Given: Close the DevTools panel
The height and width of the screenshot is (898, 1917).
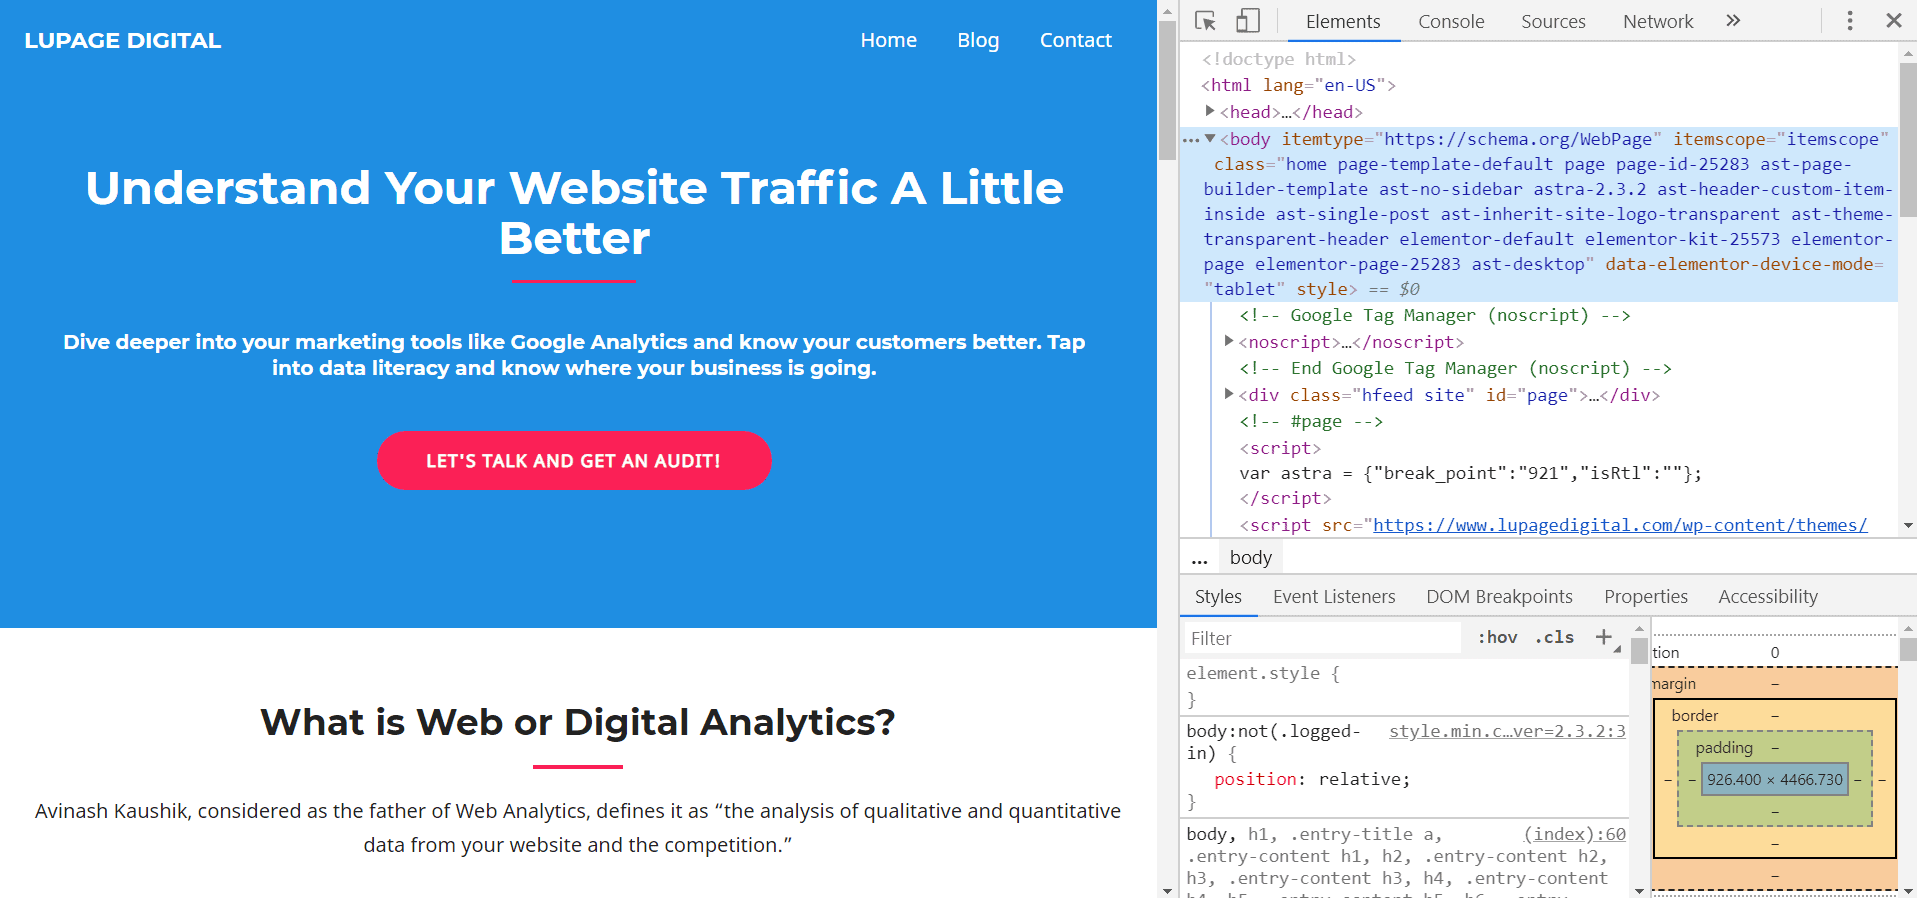Looking at the screenshot, I should tap(1894, 21).
